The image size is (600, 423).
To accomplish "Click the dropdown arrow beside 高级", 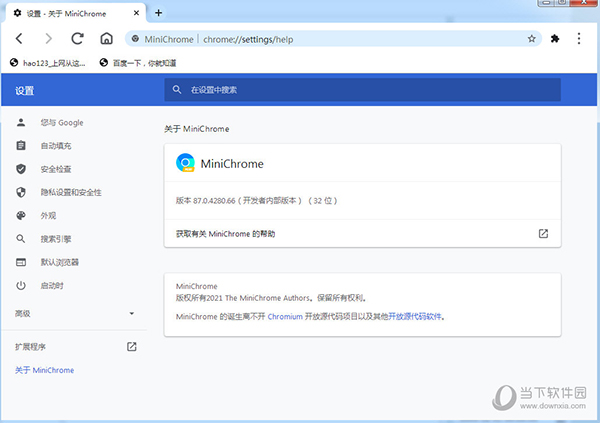I will click(x=132, y=314).
